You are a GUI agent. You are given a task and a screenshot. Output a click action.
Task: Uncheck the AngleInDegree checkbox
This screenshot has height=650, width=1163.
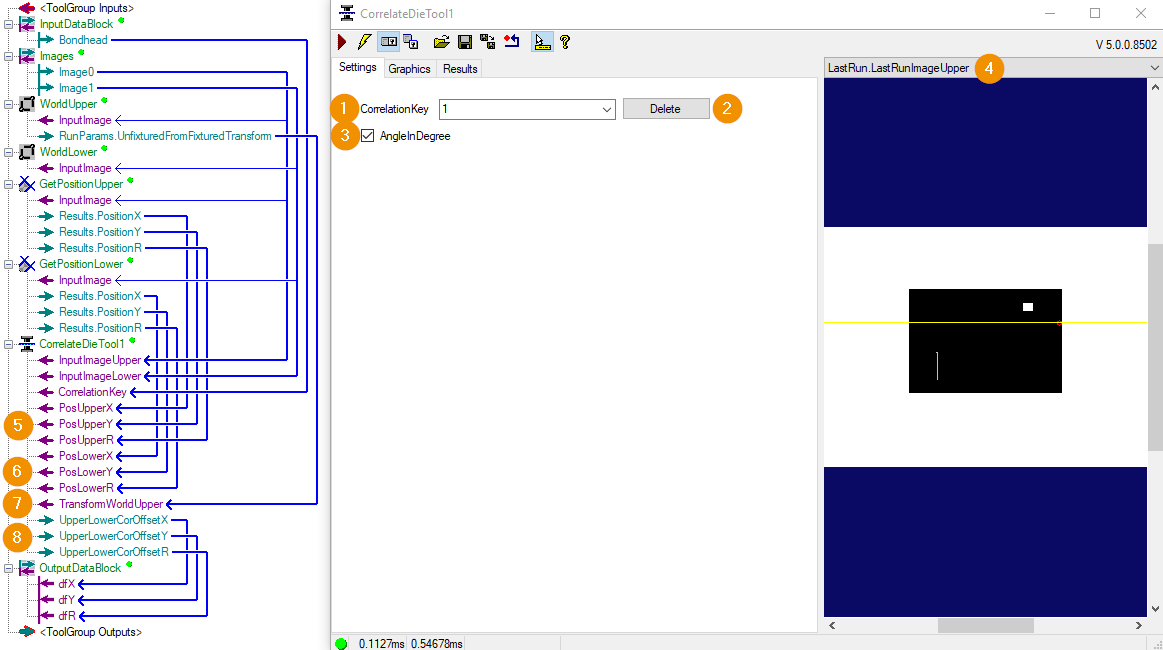pyautogui.click(x=368, y=136)
